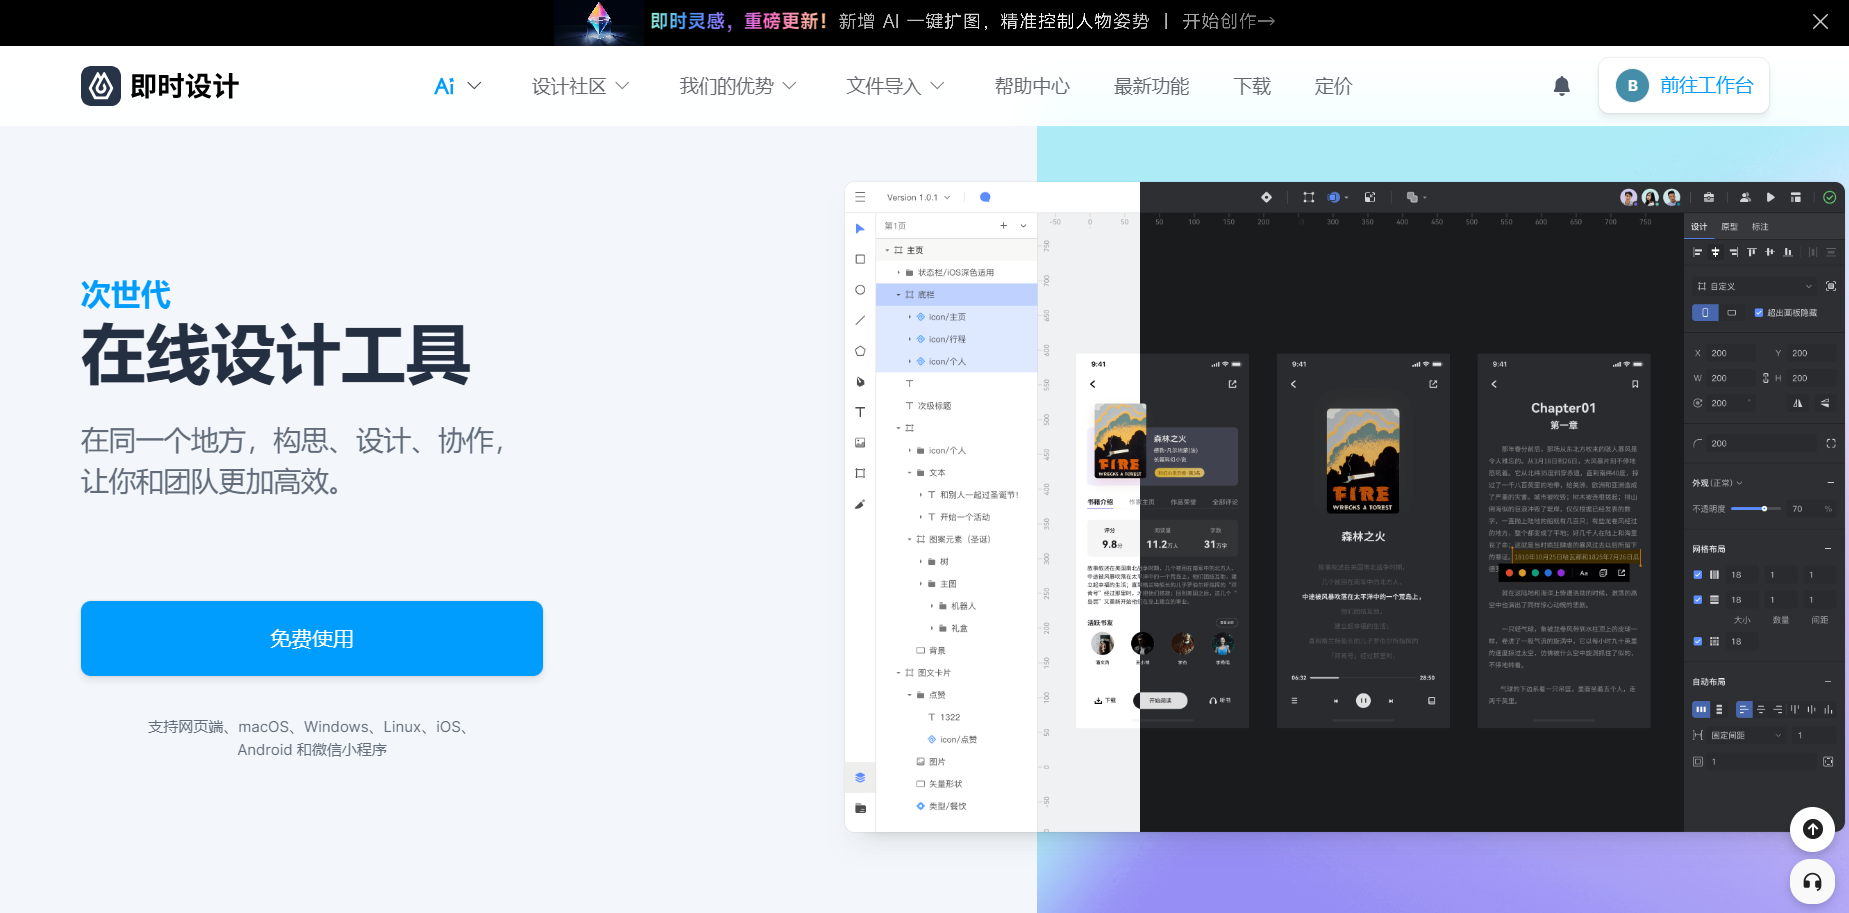Viewport: 1849px width, 913px height.
Task: Click the 前往工作台 button
Action: pyautogui.click(x=1684, y=86)
